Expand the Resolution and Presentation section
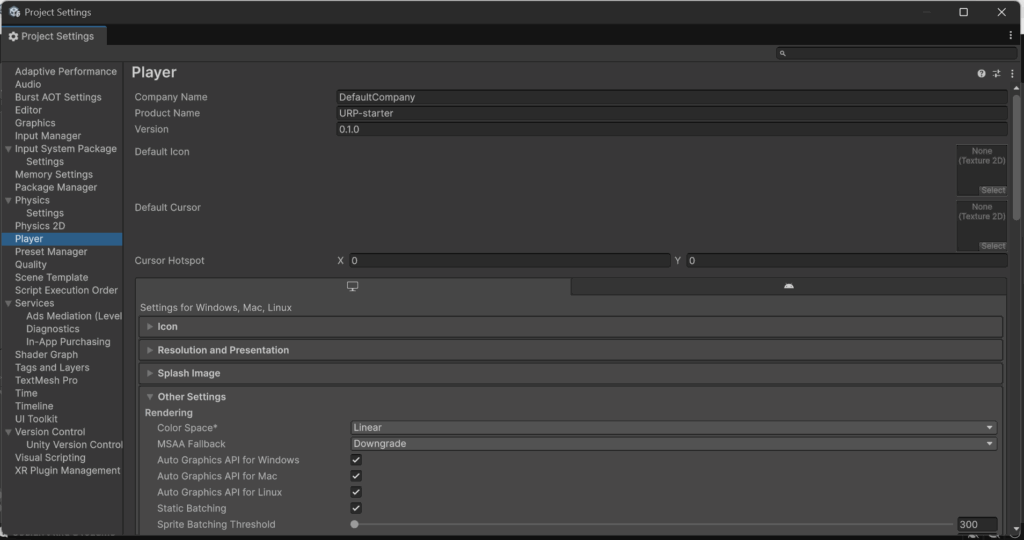The height and width of the screenshot is (540, 1024). (x=223, y=350)
